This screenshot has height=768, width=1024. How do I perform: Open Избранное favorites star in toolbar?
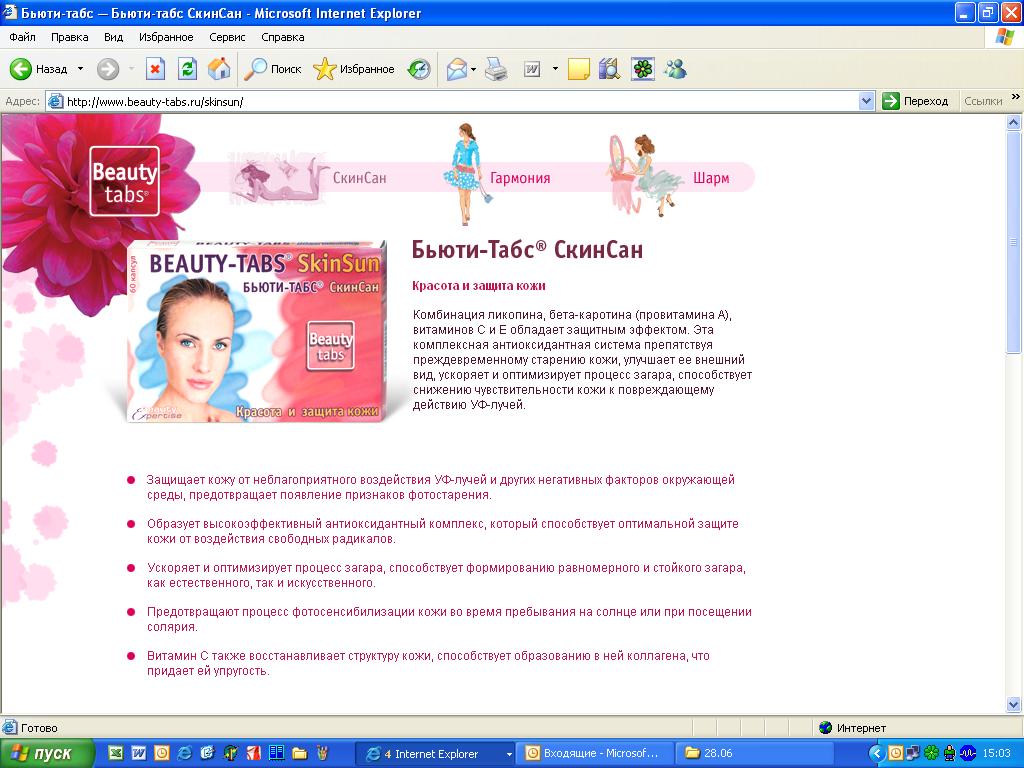[353, 69]
